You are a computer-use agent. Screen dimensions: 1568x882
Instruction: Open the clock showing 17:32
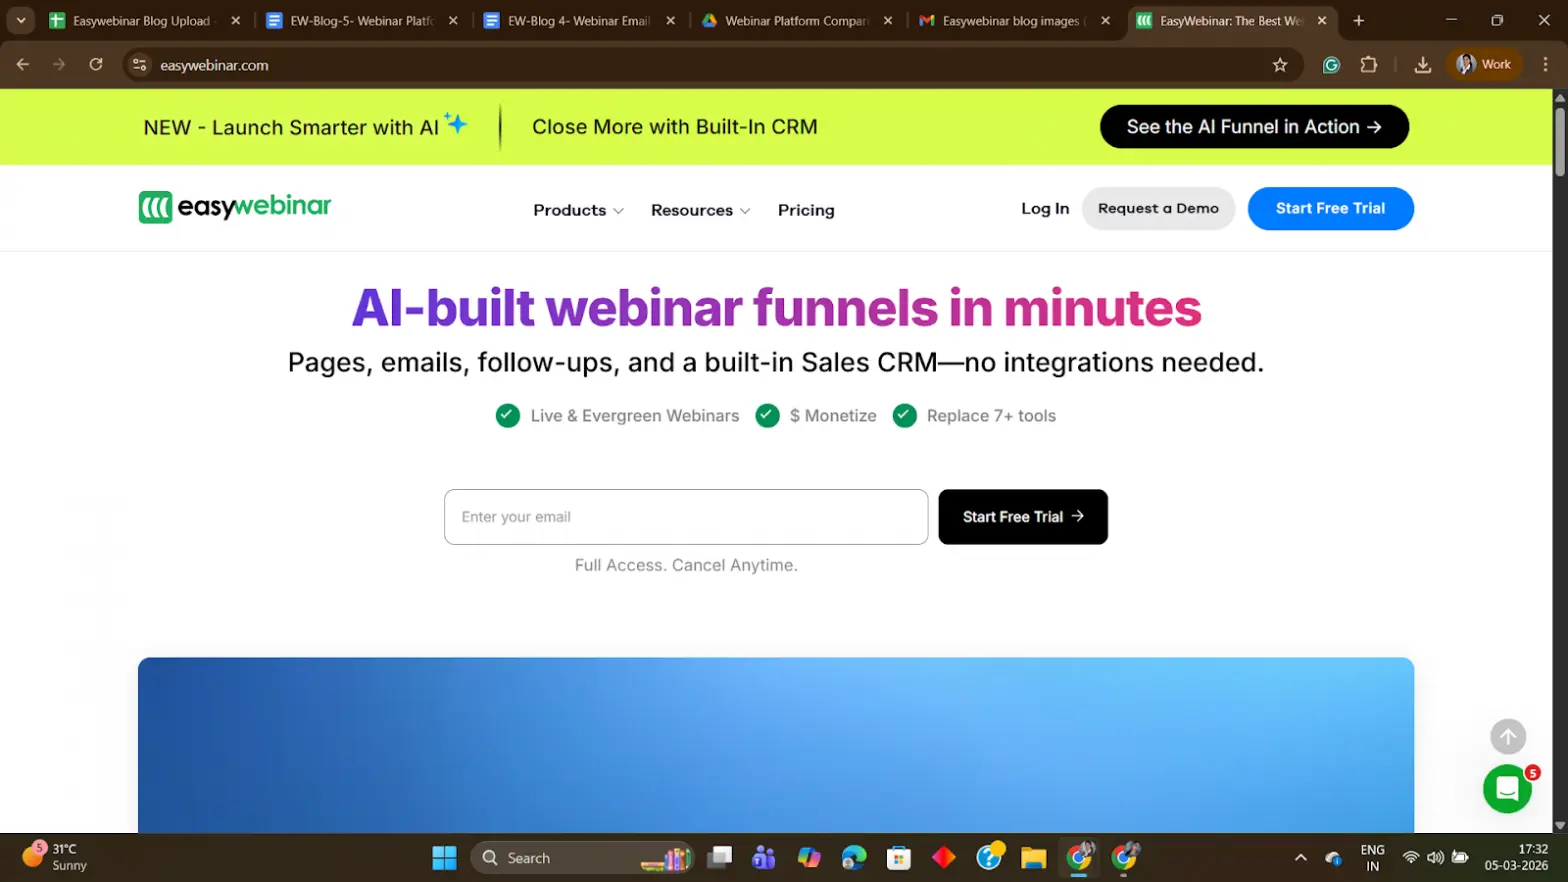[x=1516, y=857]
